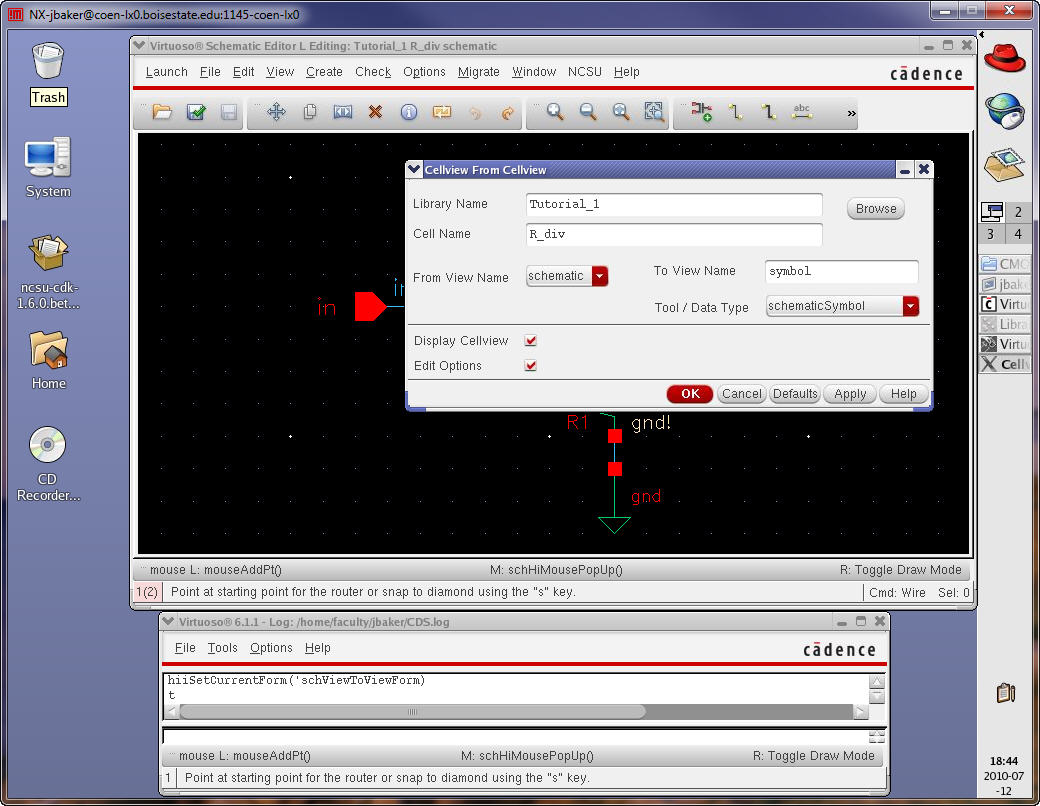Click the Zoom Out magnifier icon

point(588,113)
